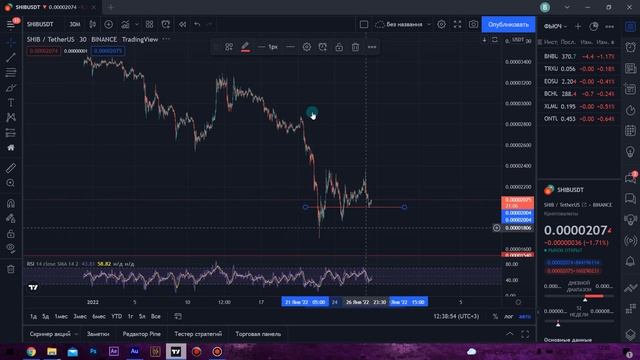Add alert on the selected line

tap(322, 47)
